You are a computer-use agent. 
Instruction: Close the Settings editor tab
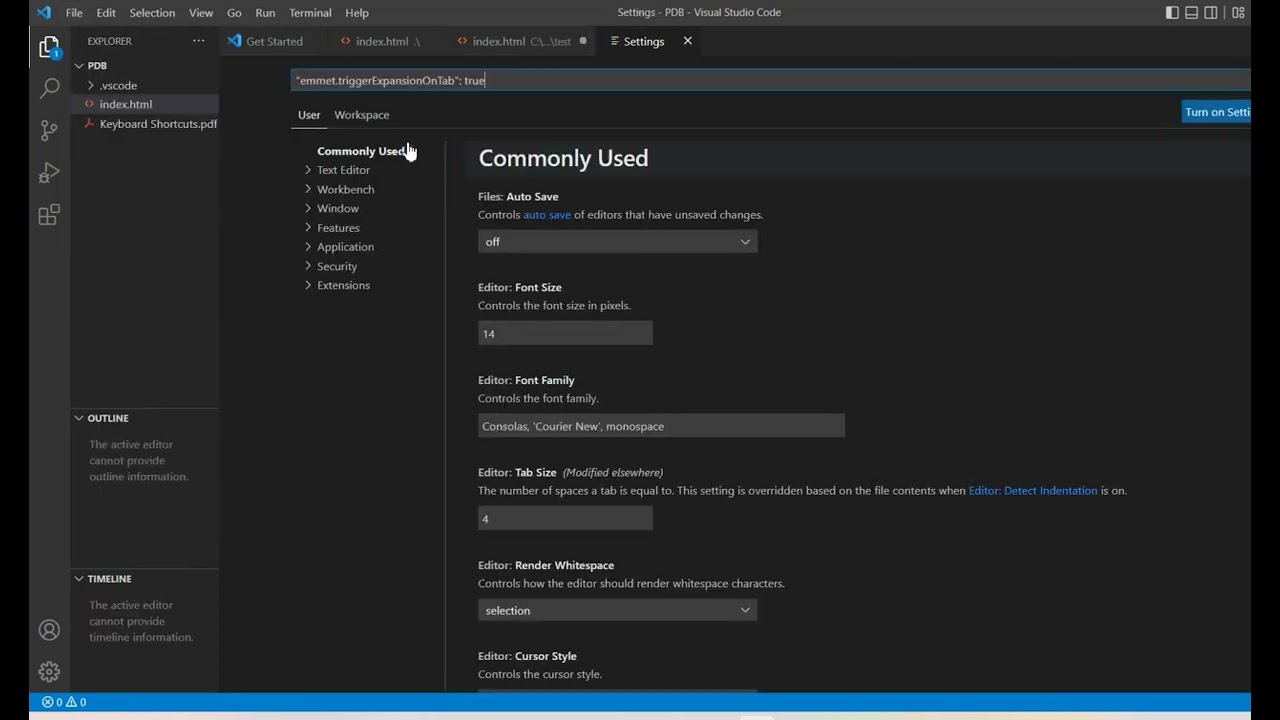tap(687, 41)
